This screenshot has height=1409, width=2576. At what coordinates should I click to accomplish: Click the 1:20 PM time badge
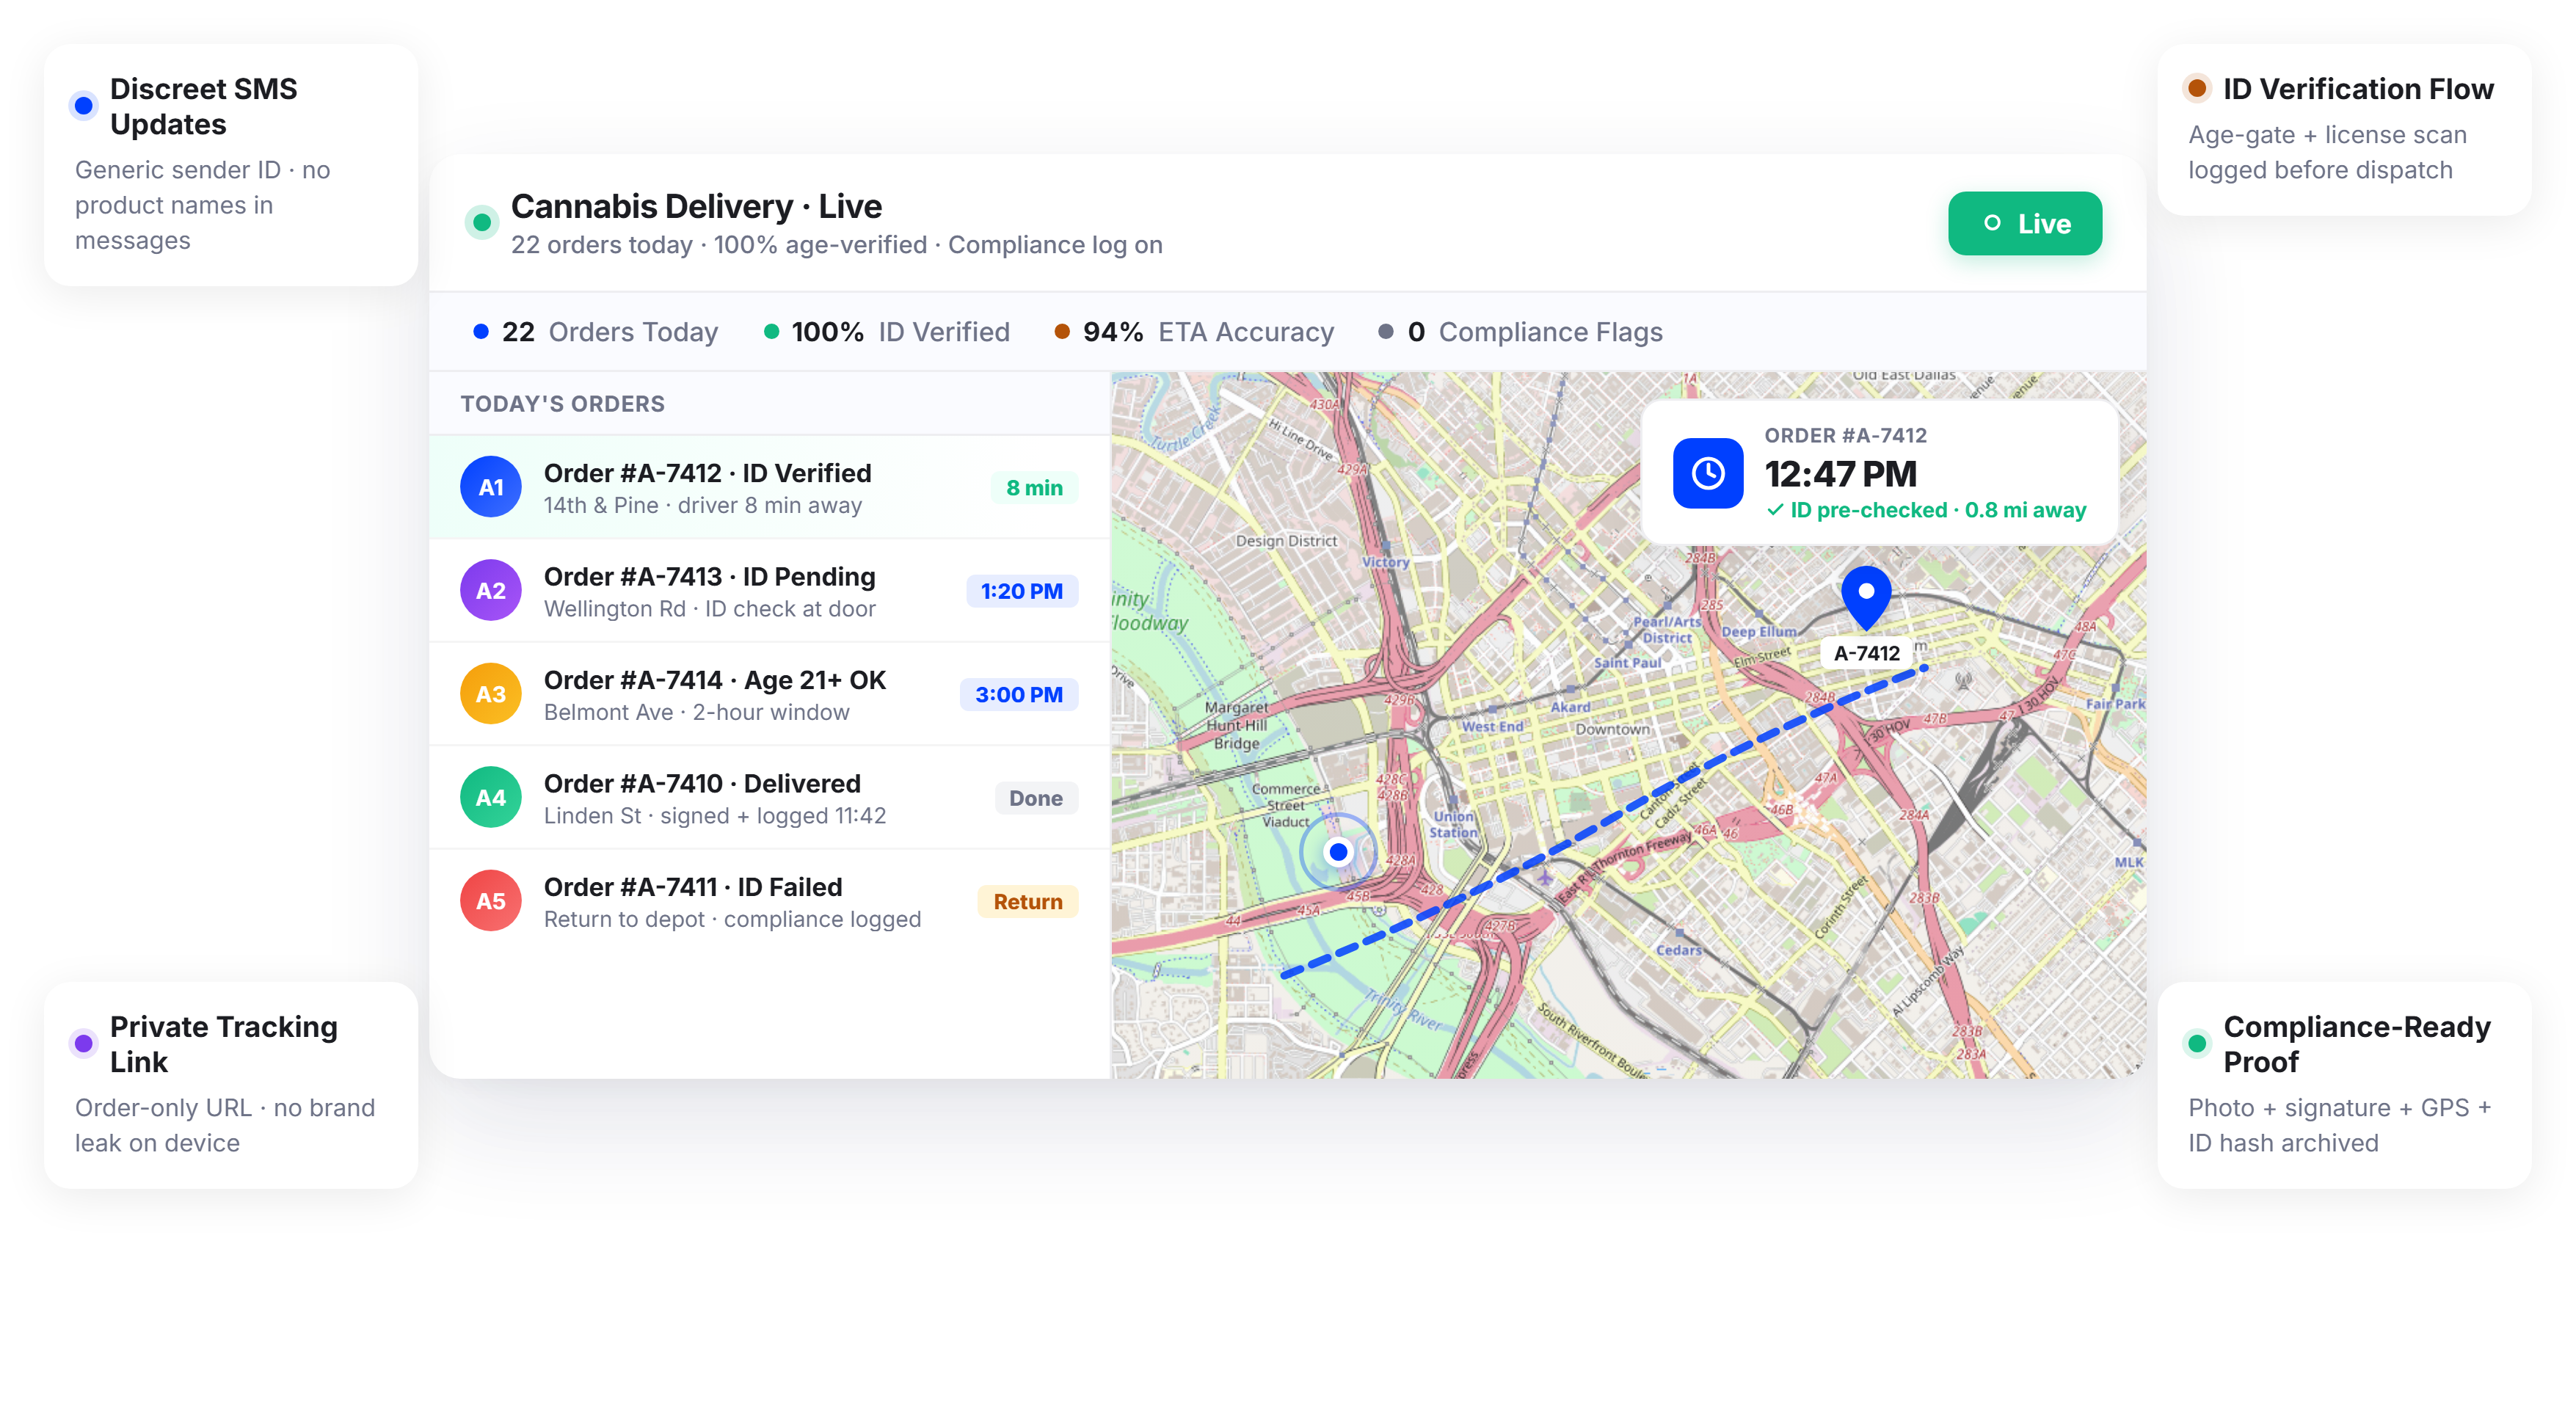tap(1022, 591)
